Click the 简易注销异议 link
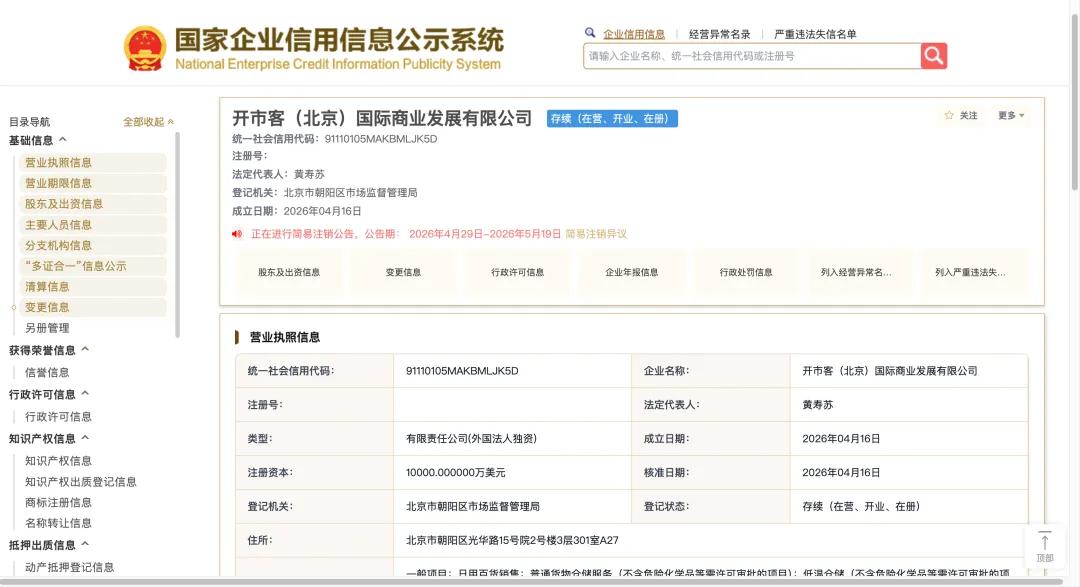 596,234
